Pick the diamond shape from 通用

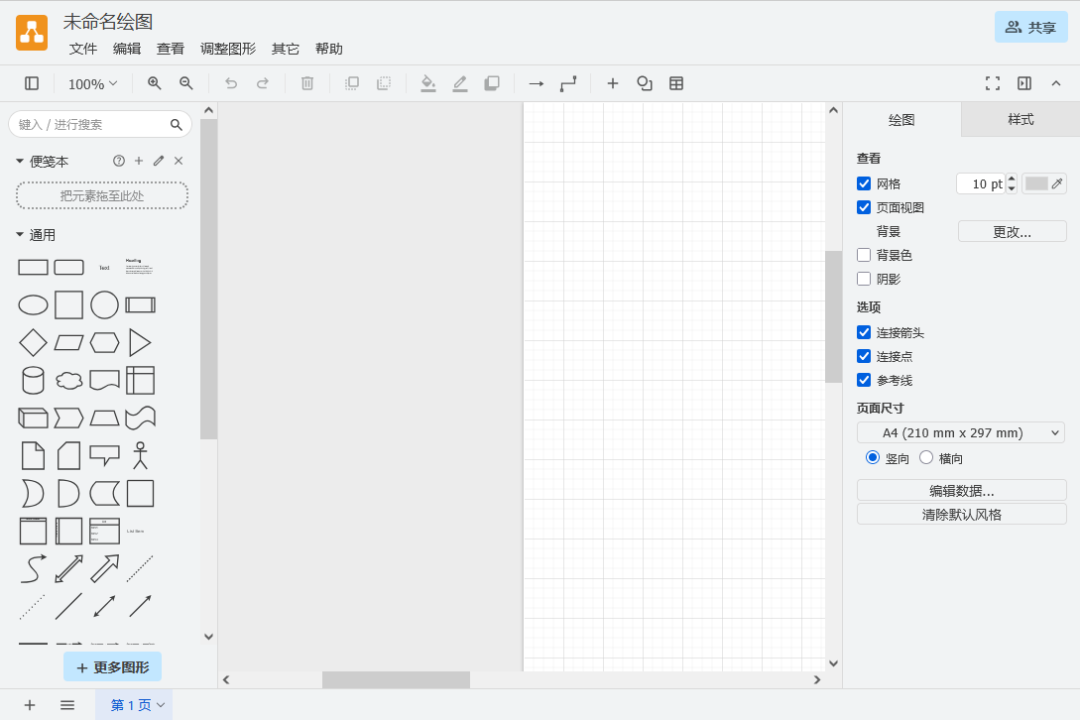[x=33, y=343]
